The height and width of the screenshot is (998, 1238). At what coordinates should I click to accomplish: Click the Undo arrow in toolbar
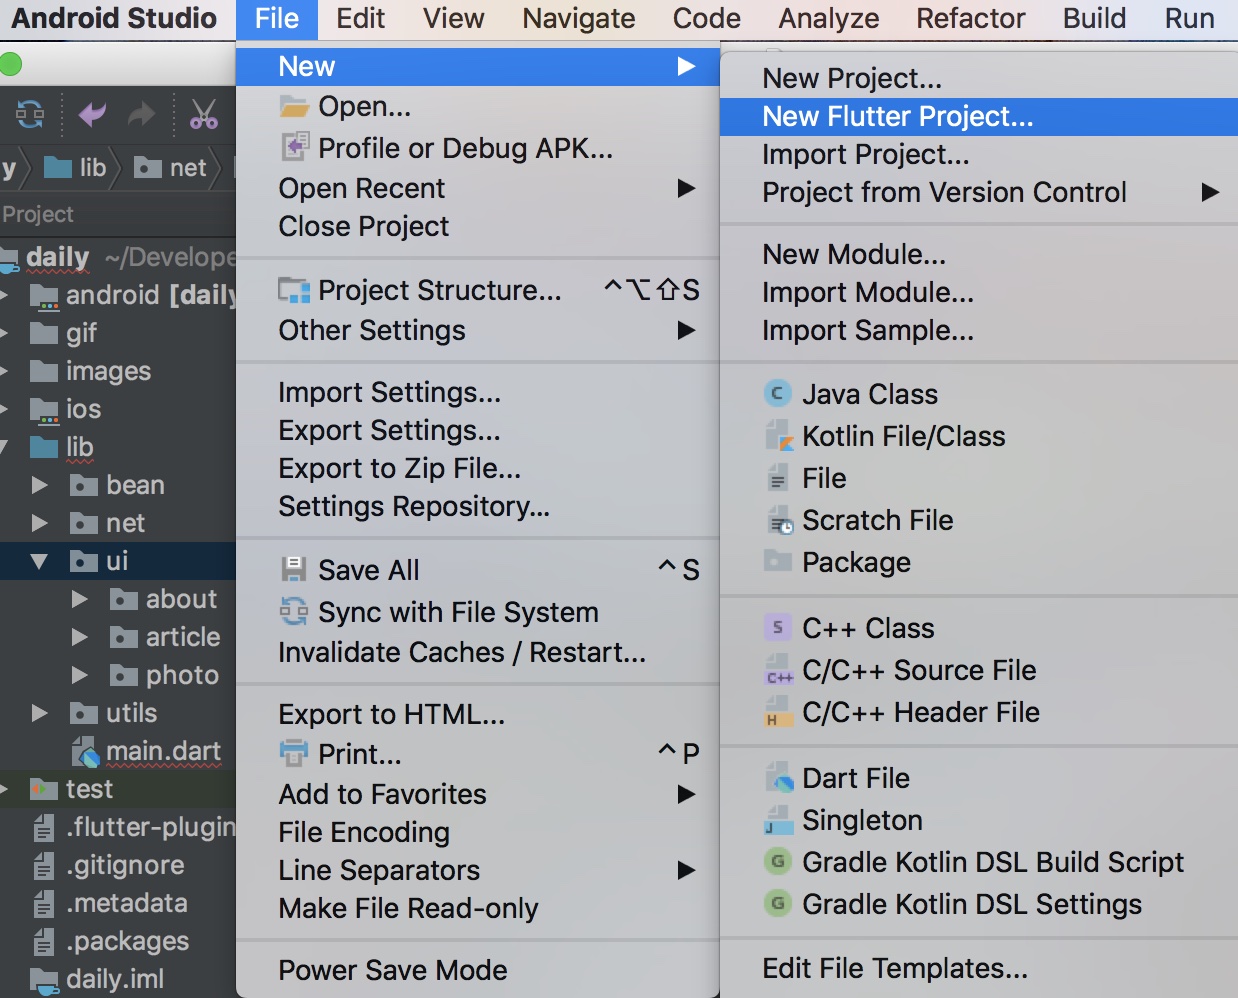click(x=92, y=115)
